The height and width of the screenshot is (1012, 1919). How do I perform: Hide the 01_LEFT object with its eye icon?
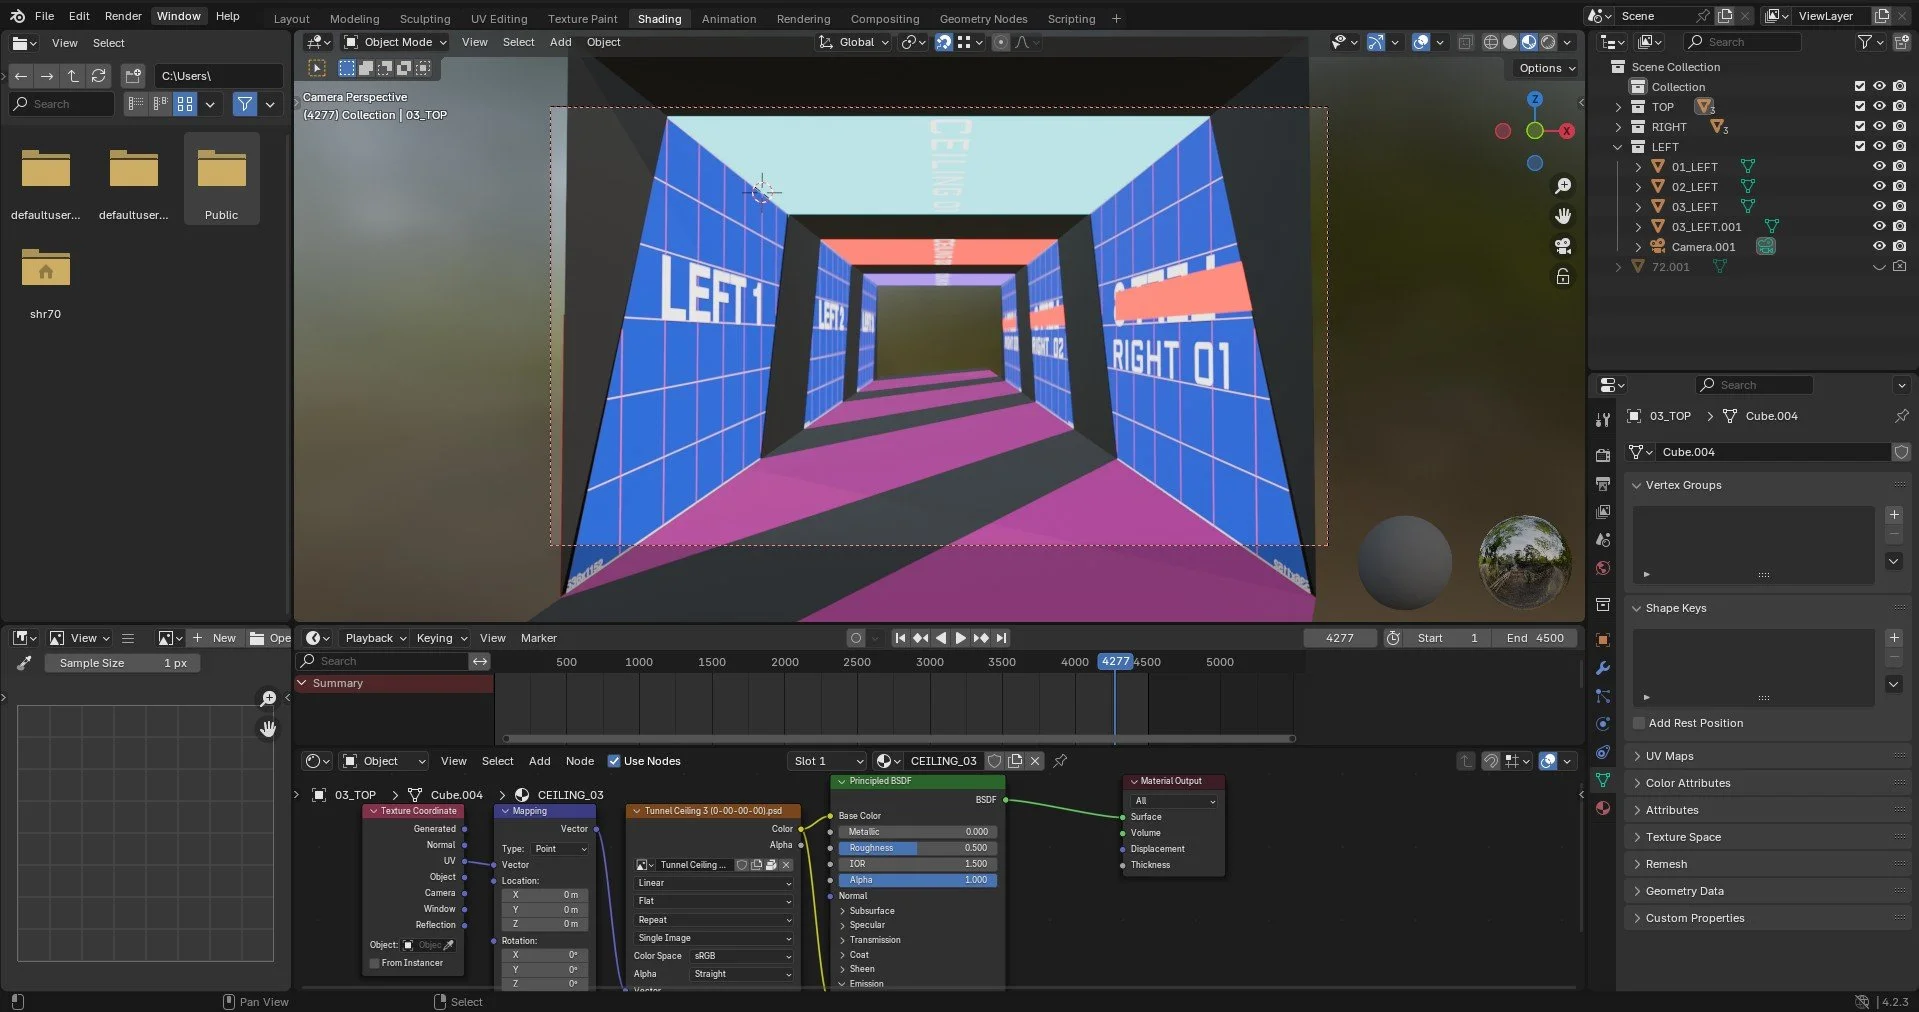tap(1879, 166)
